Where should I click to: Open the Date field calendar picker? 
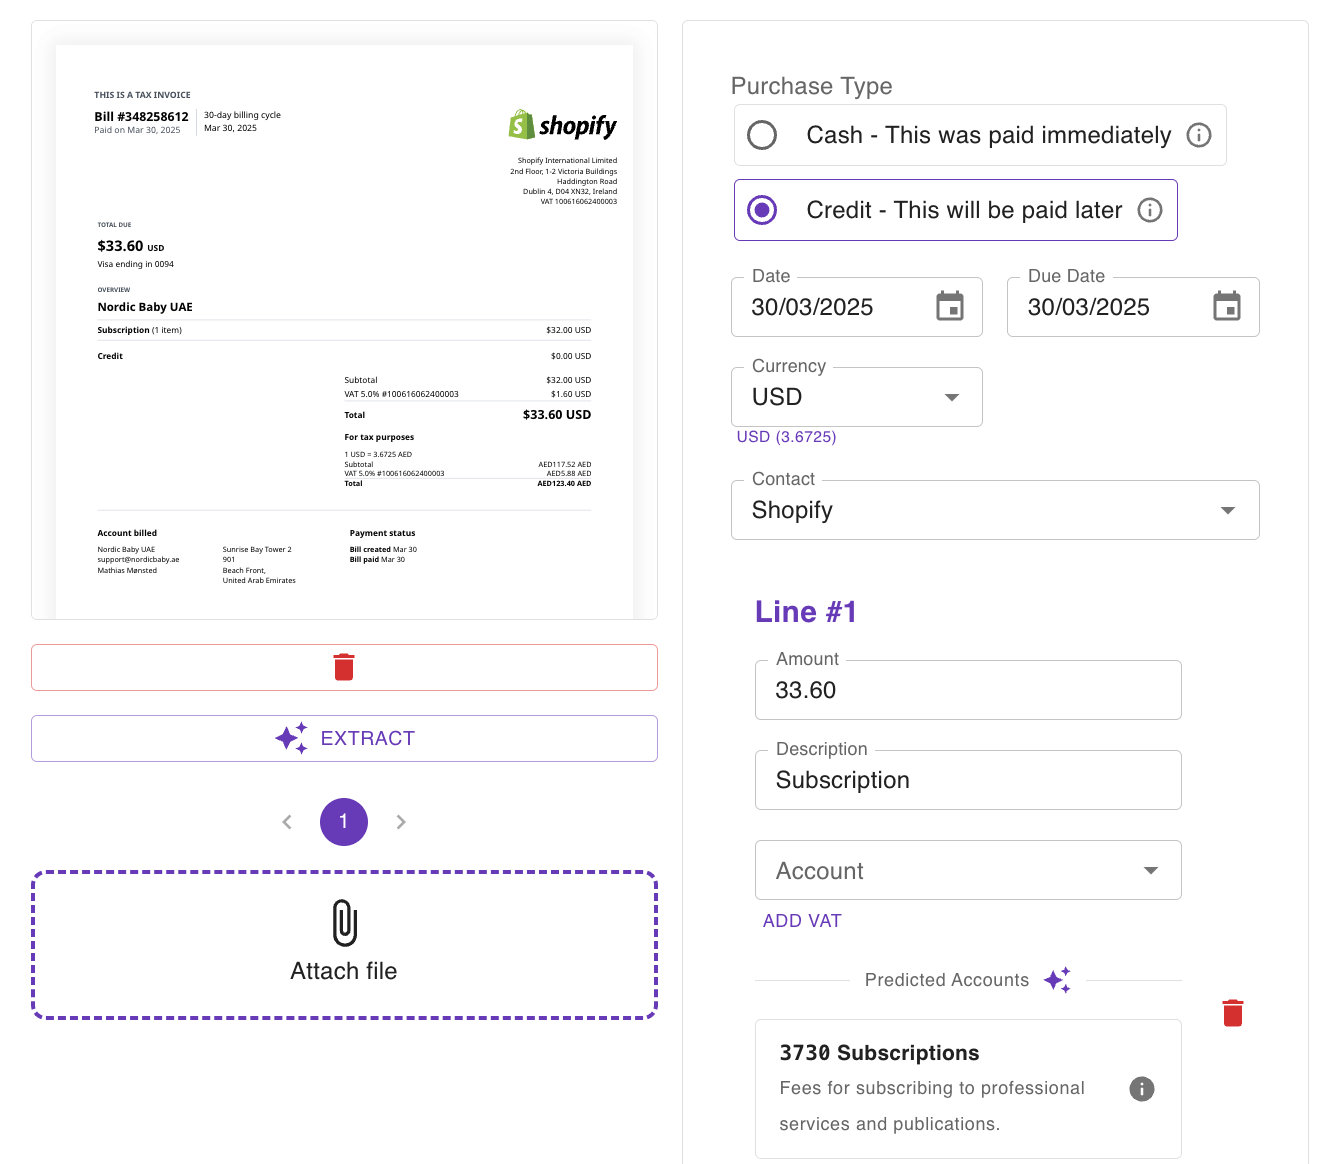coord(949,306)
